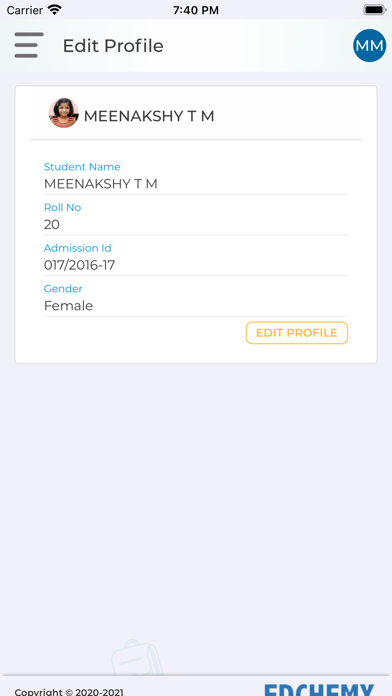
Task: Tap the Edchemy logo in footer
Action: pyautogui.click(x=320, y=690)
